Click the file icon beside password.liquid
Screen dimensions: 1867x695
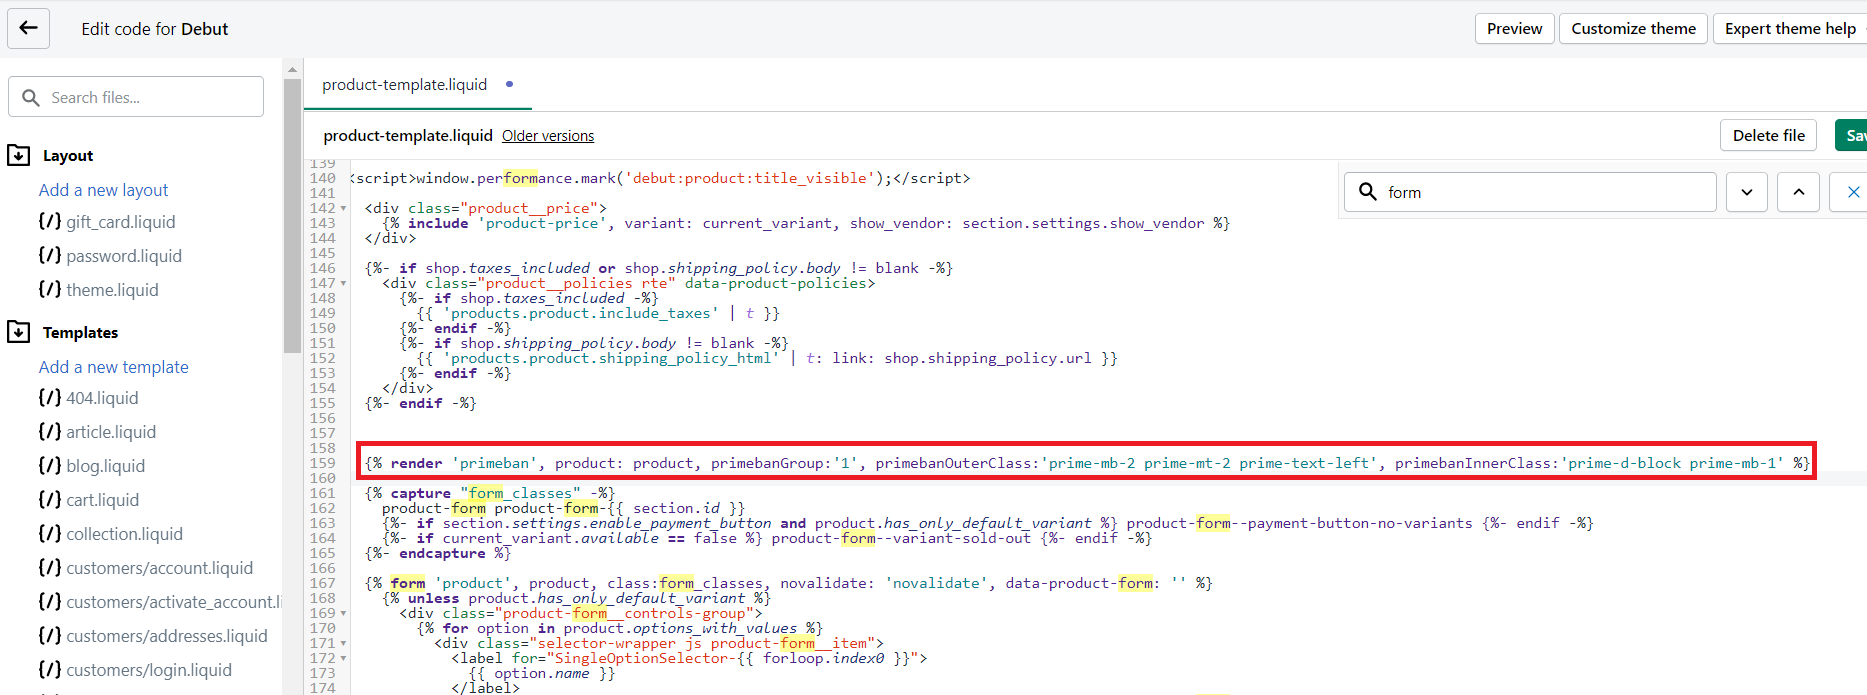pos(50,255)
